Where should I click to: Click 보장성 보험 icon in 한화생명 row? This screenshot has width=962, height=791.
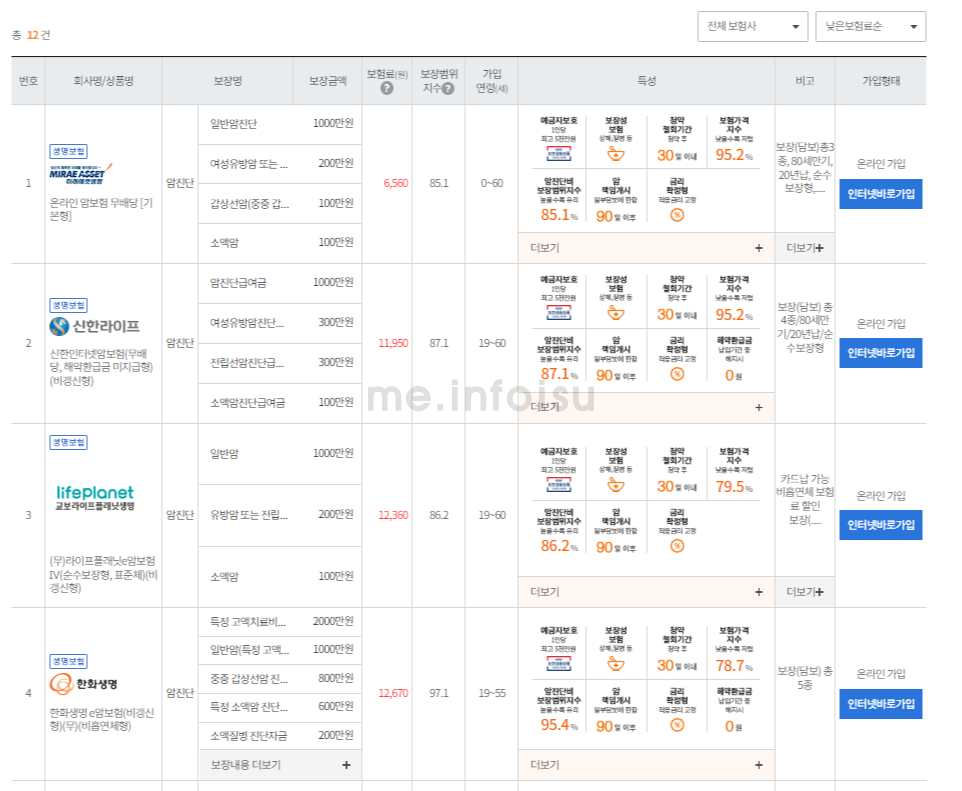pos(616,664)
